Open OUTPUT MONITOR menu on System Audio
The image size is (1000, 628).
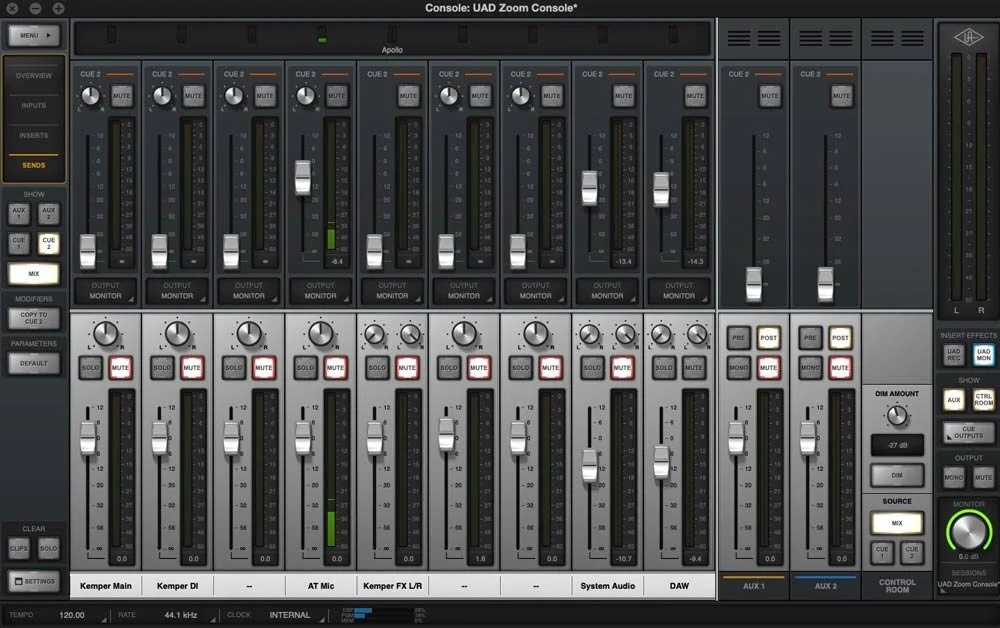(607, 291)
